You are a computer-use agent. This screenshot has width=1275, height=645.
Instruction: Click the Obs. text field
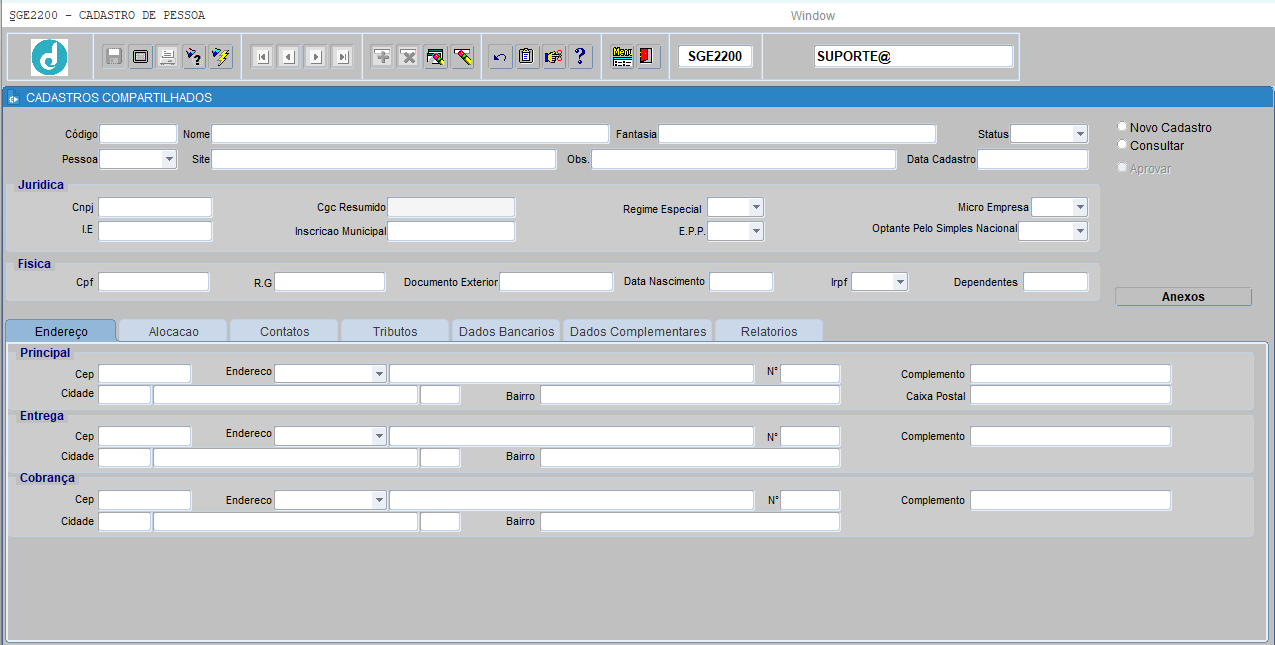tap(744, 159)
